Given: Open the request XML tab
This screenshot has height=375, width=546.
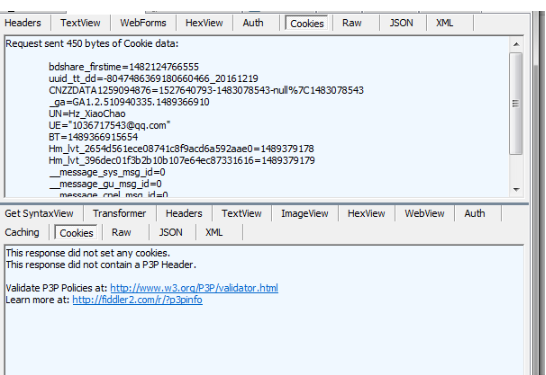Looking at the screenshot, I should point(444,23).
